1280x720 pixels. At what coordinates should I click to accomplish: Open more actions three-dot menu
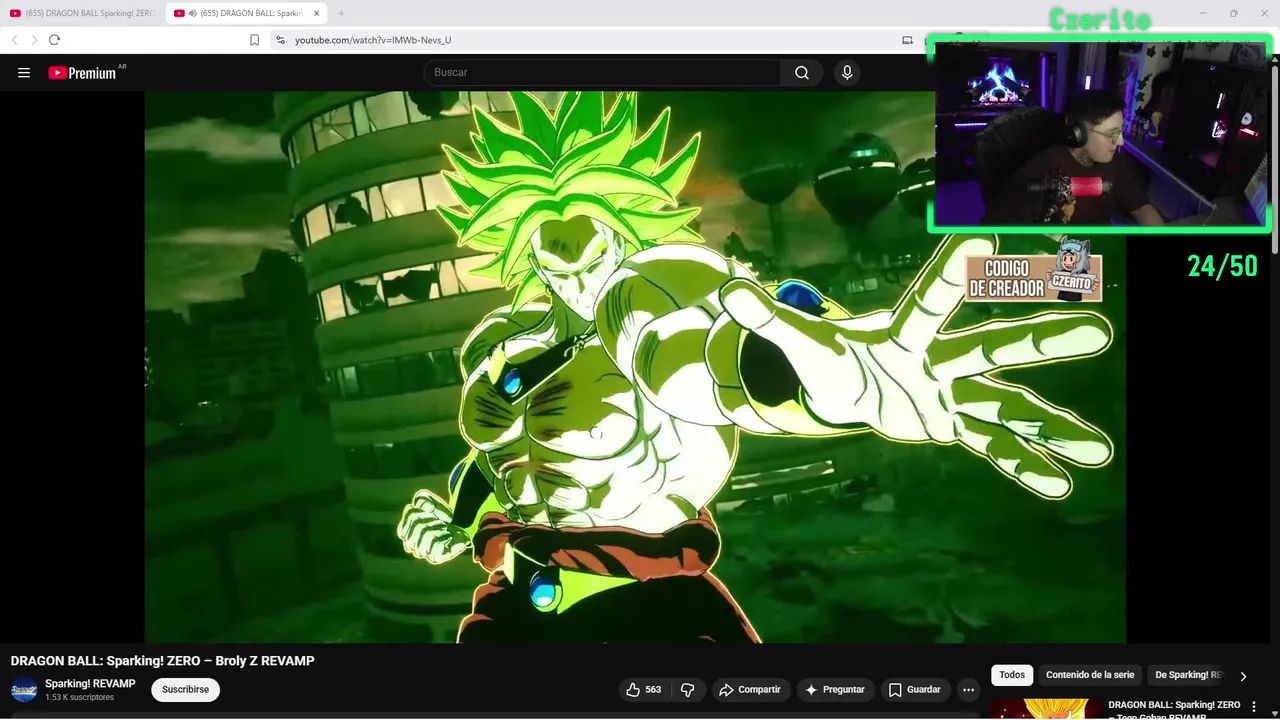[968, 689]
